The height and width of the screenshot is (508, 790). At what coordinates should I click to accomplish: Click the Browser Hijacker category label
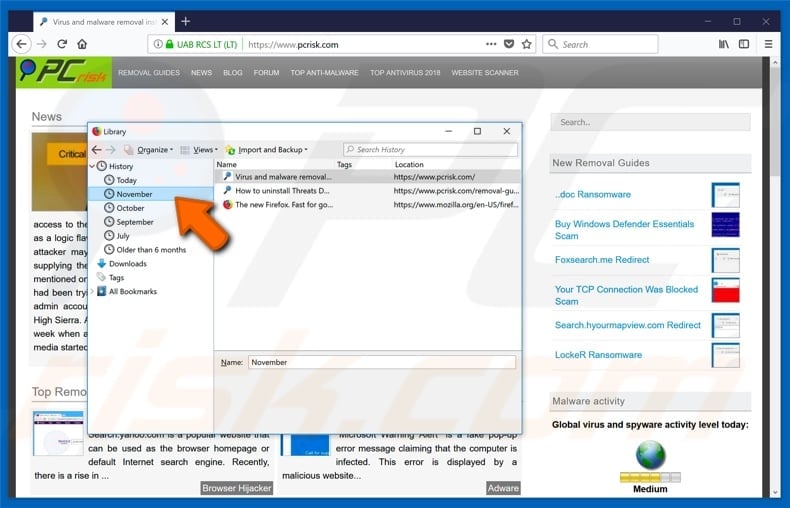(x=237, y=488)
